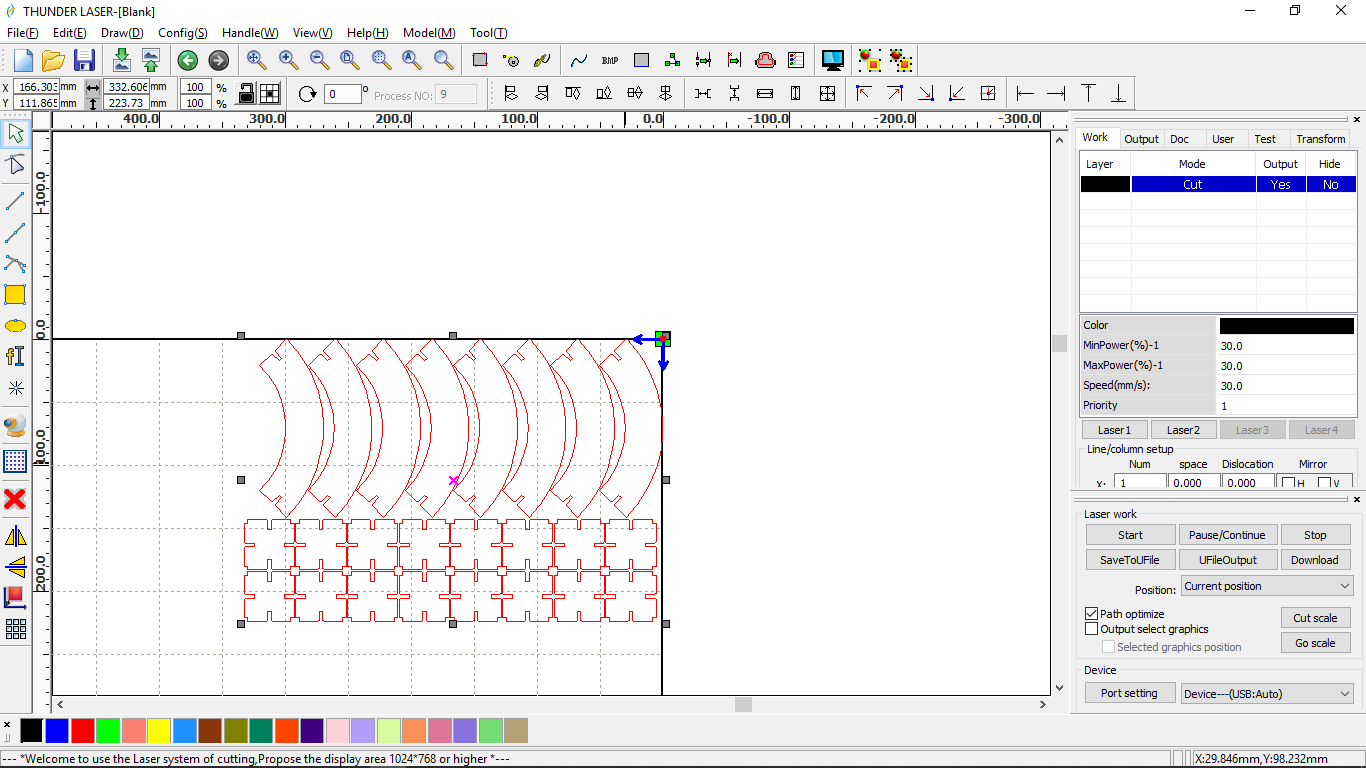This screenshot has height=768, width=1366.
Task: Select the yellow Rectangle drawing tool
Action: [x=15, y=295]
